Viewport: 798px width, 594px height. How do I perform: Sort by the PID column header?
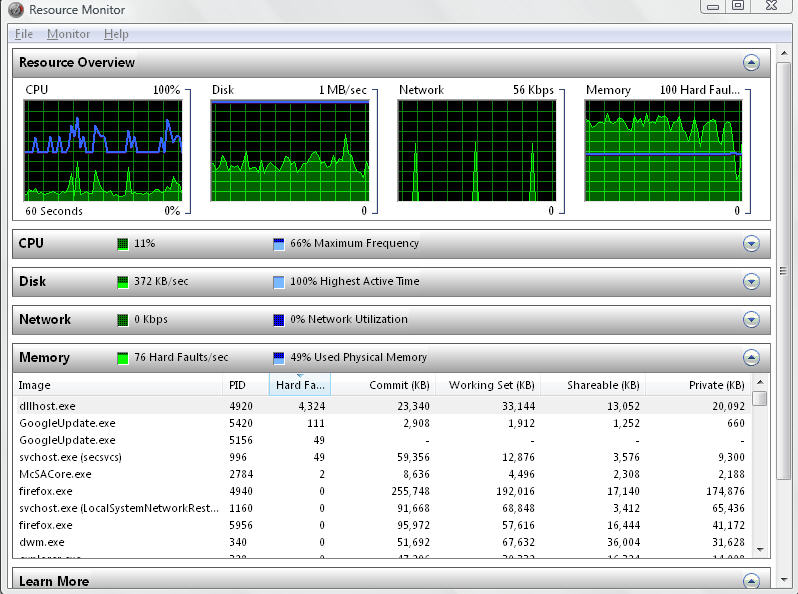[x=246, y=385]
